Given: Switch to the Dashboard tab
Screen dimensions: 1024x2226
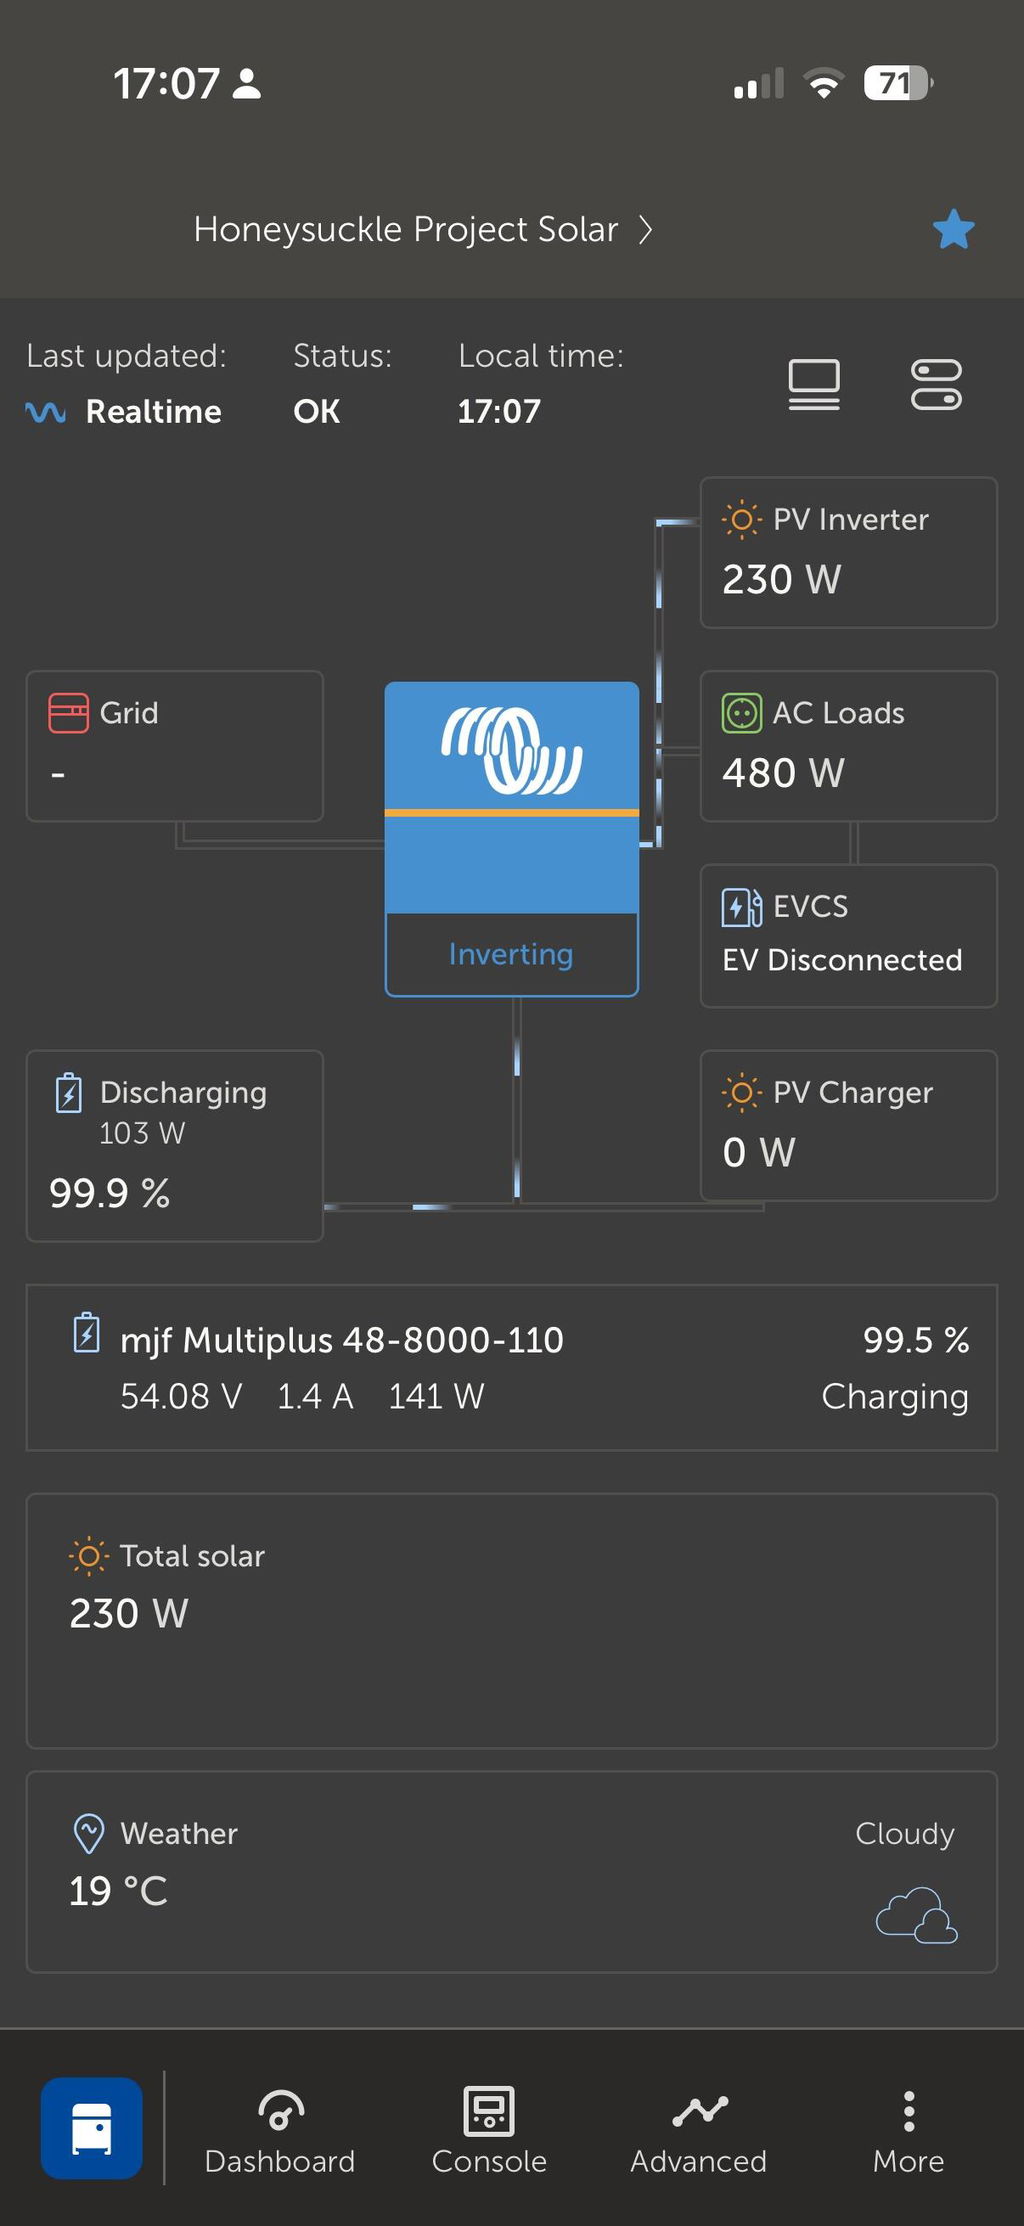Looking at the screenshot, I should (280, 2132).
